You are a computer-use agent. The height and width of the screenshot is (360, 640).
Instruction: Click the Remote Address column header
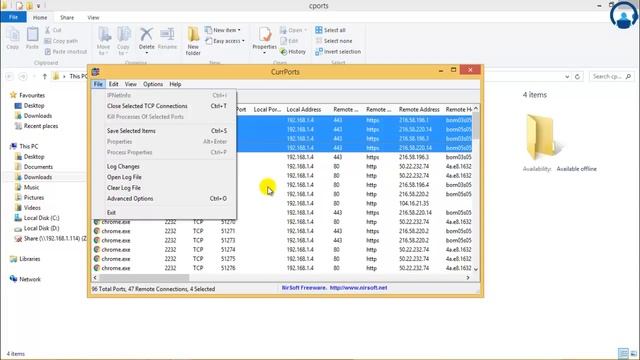point(419,109)
